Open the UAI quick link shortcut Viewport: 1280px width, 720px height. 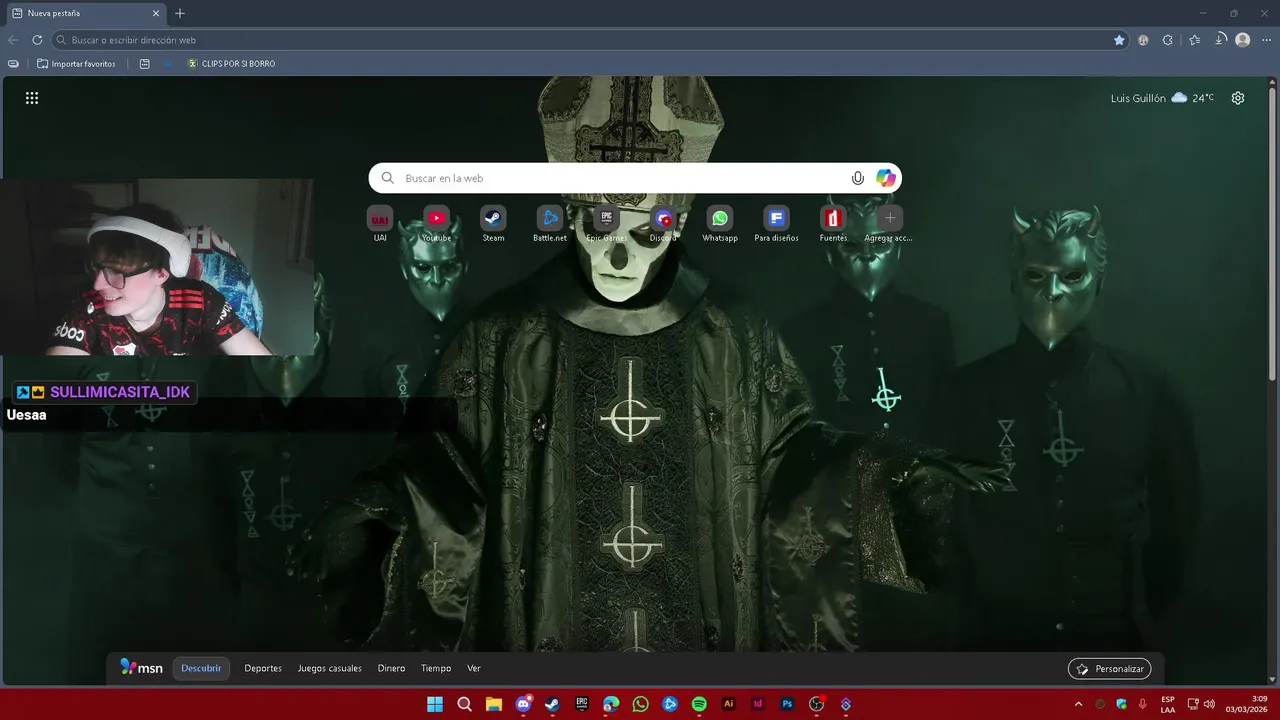click(380, 223)
